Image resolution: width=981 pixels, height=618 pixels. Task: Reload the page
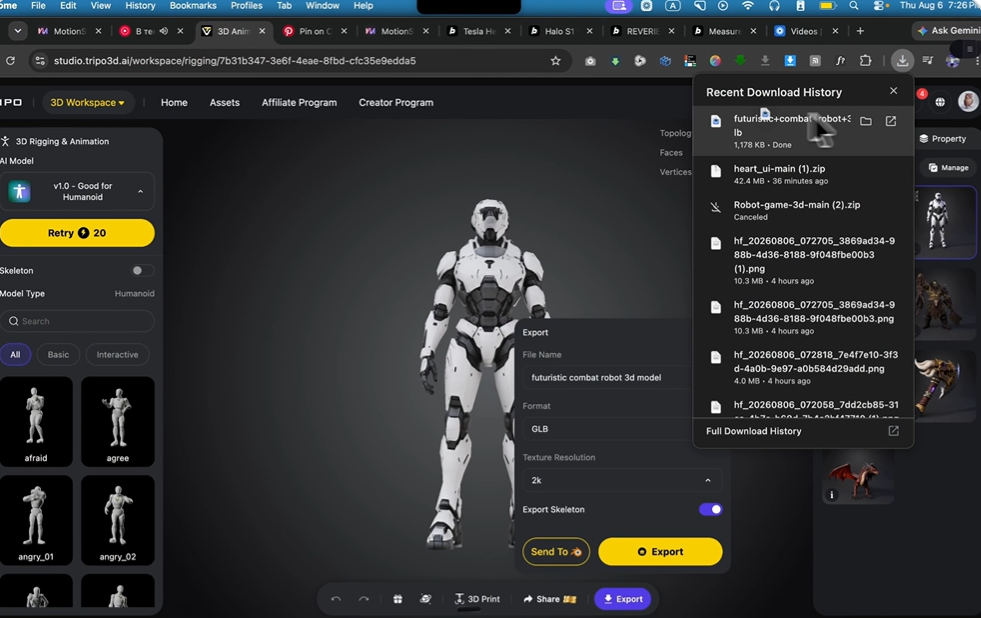11,61
